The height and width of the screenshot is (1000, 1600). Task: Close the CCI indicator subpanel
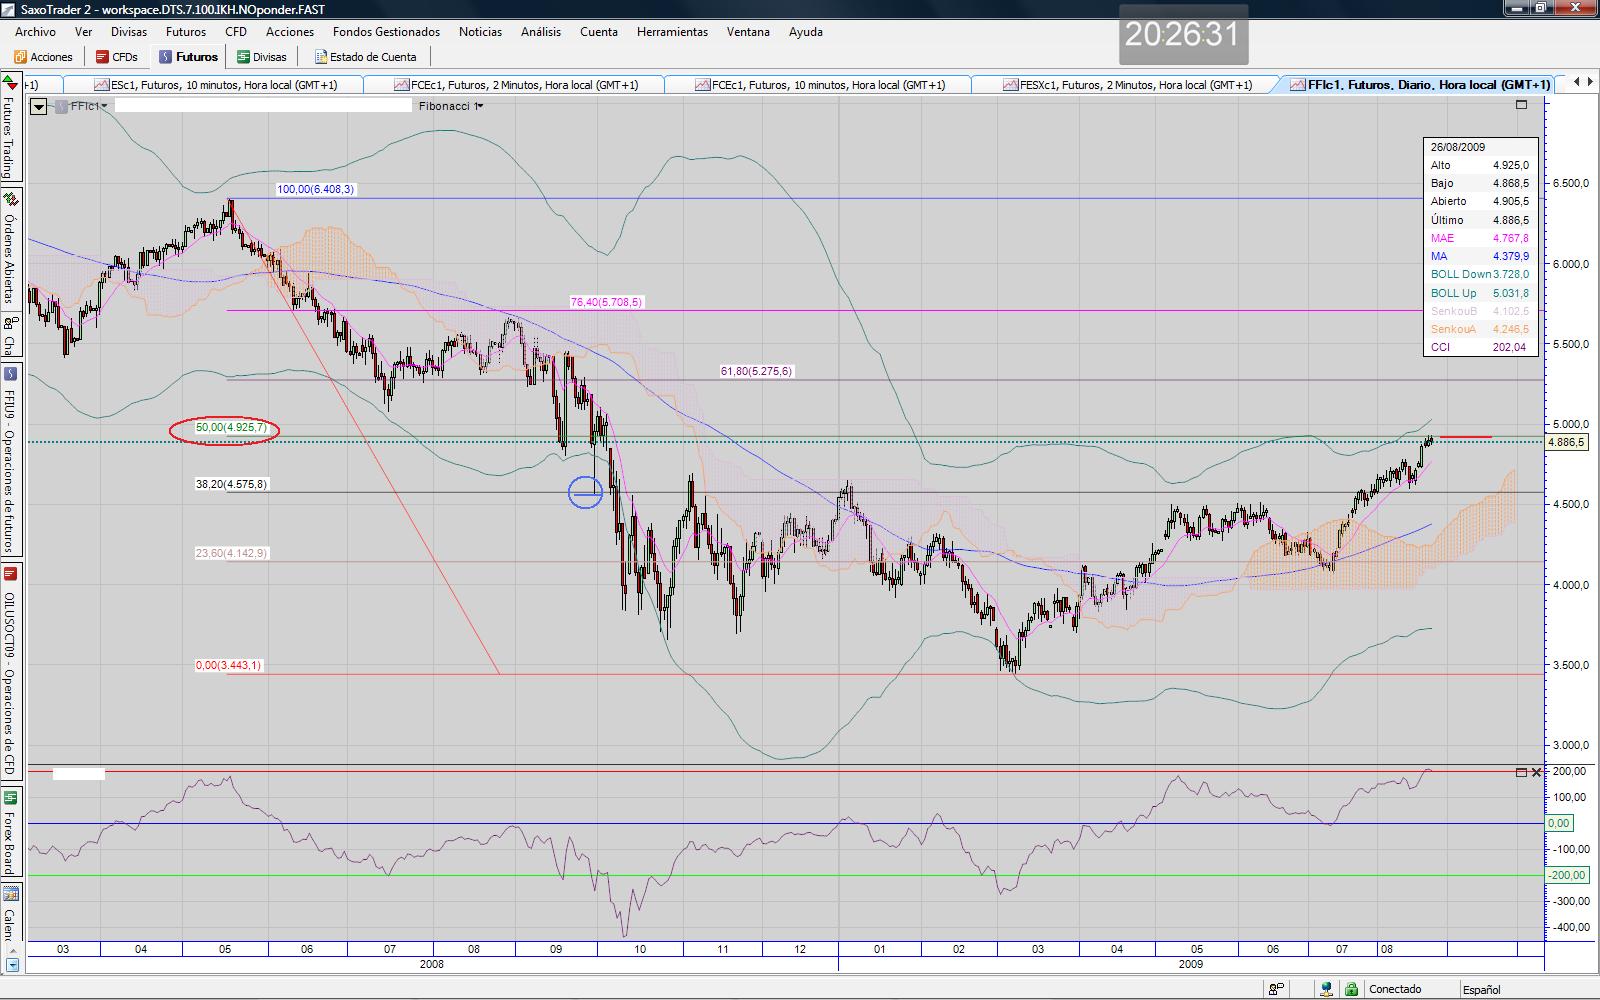1536,772
